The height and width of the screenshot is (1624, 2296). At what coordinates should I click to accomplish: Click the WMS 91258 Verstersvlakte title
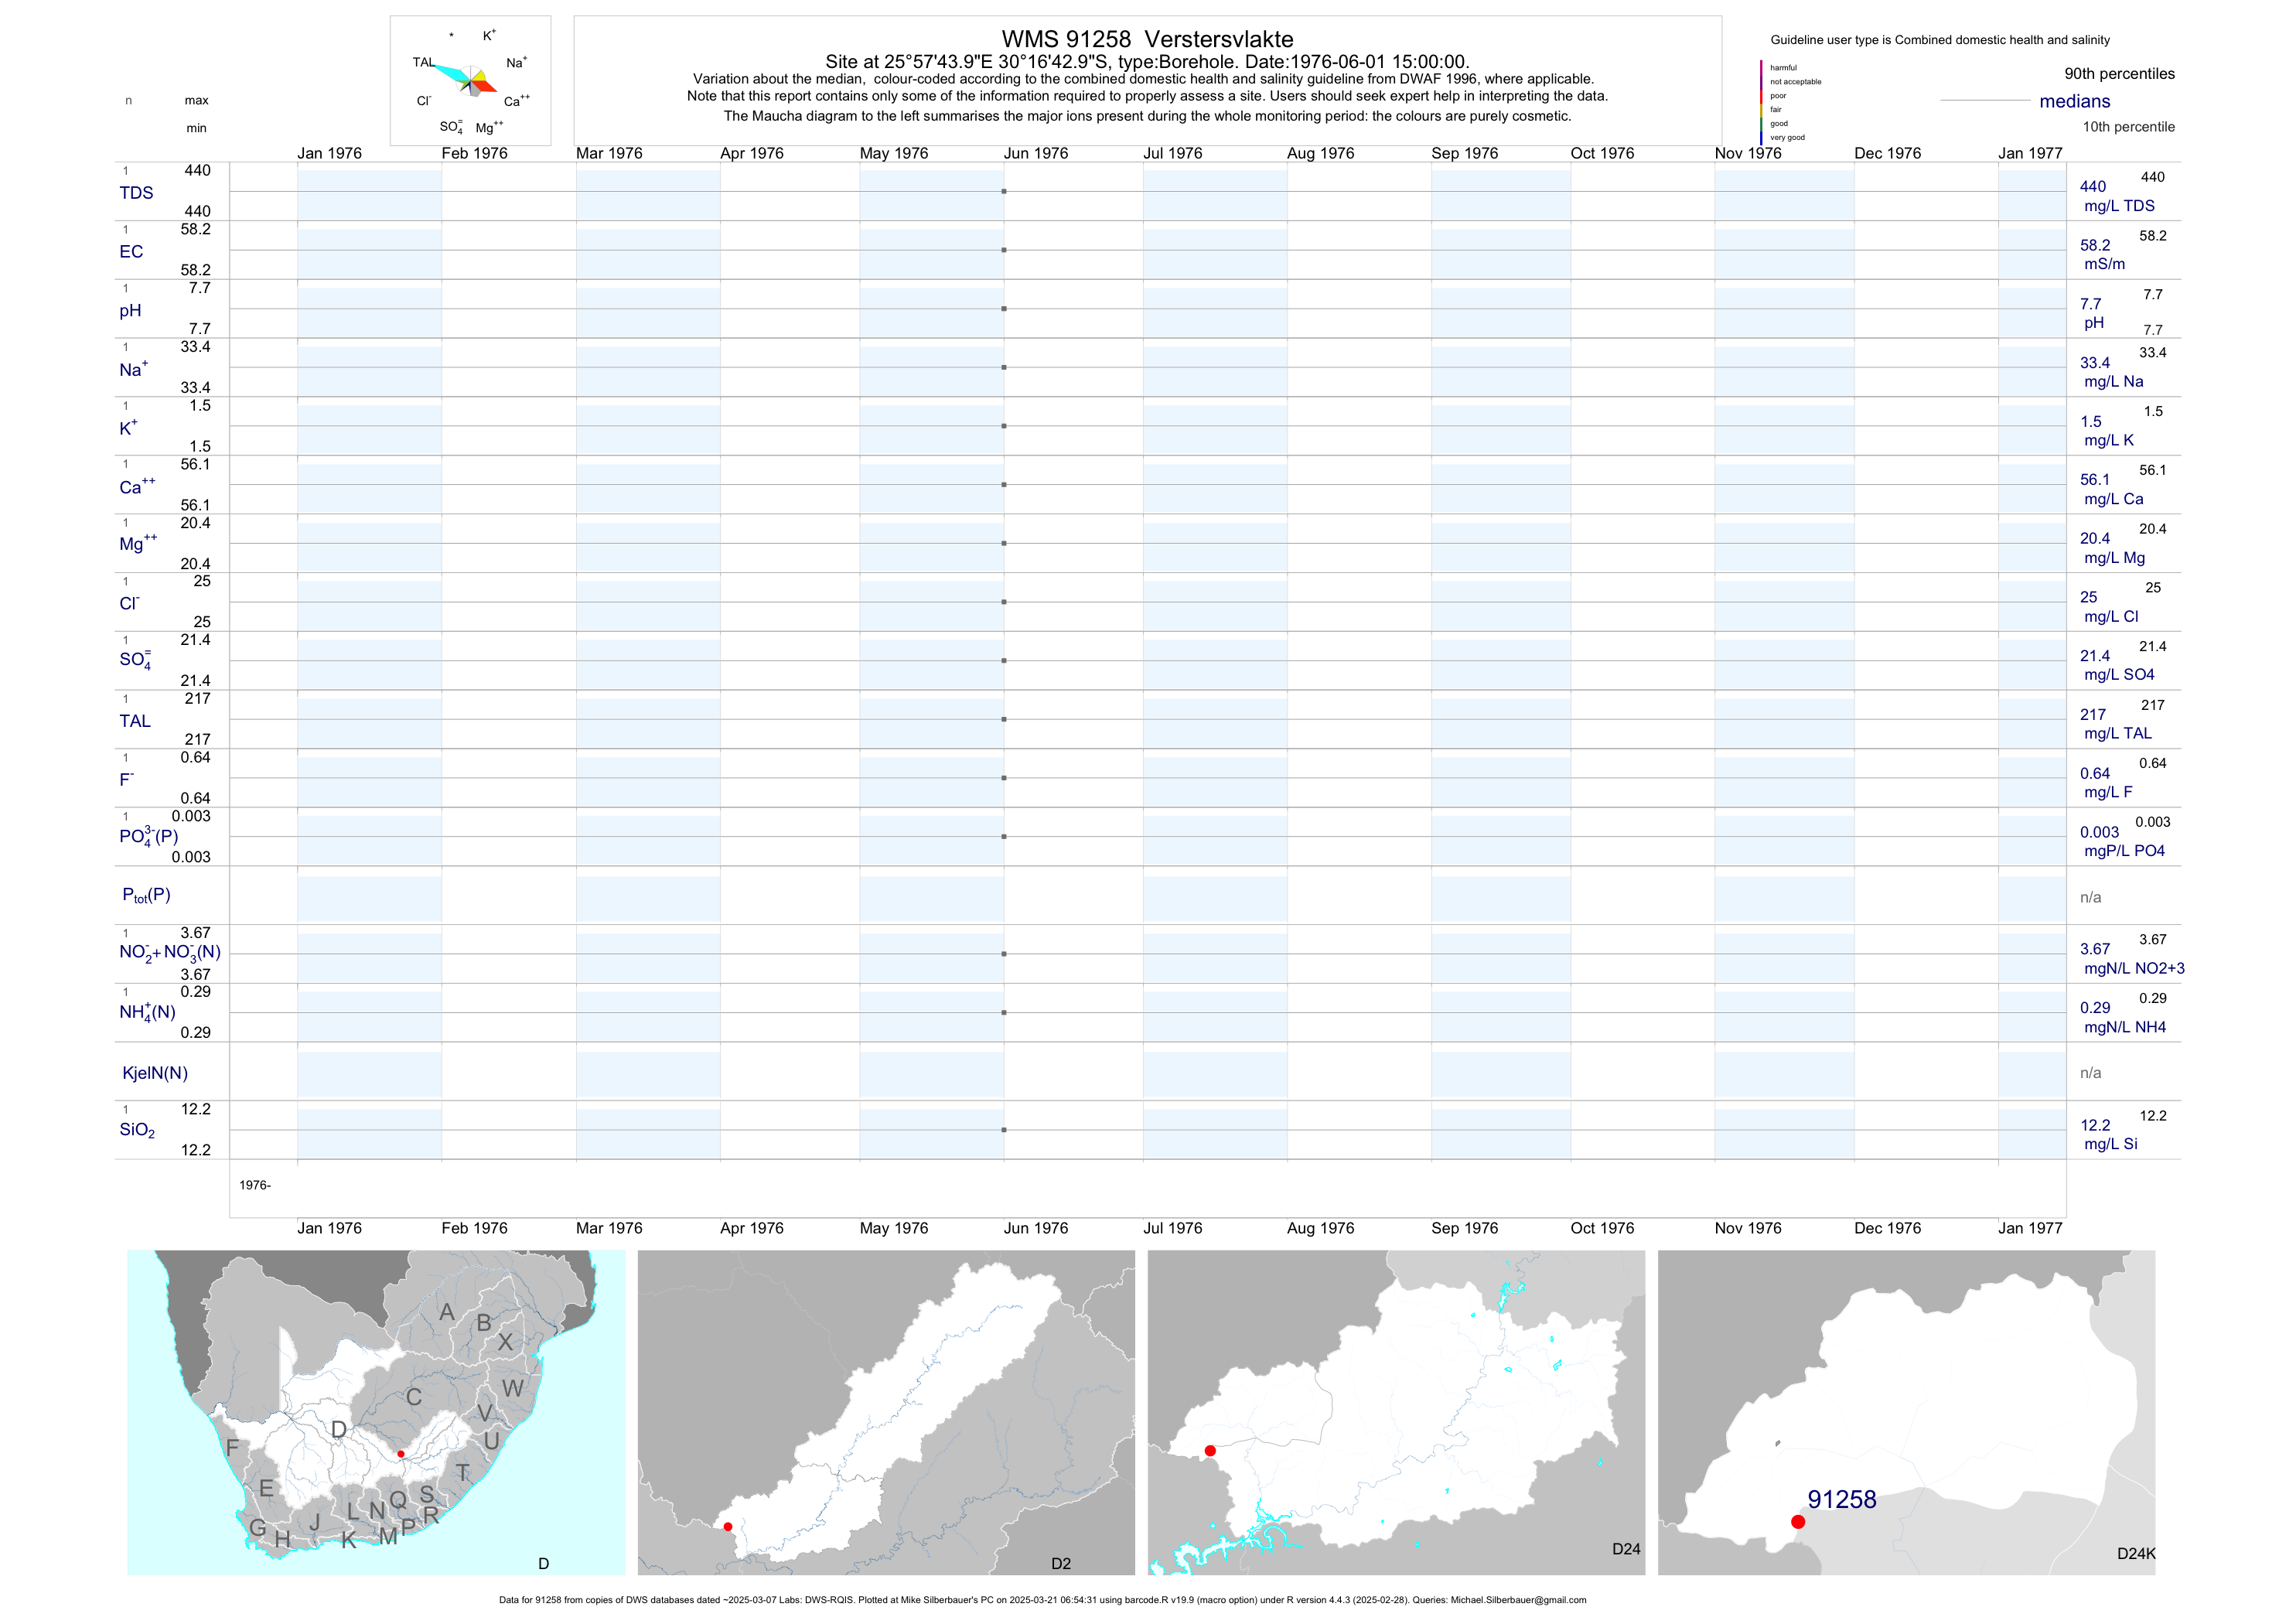click(1147, 39)
